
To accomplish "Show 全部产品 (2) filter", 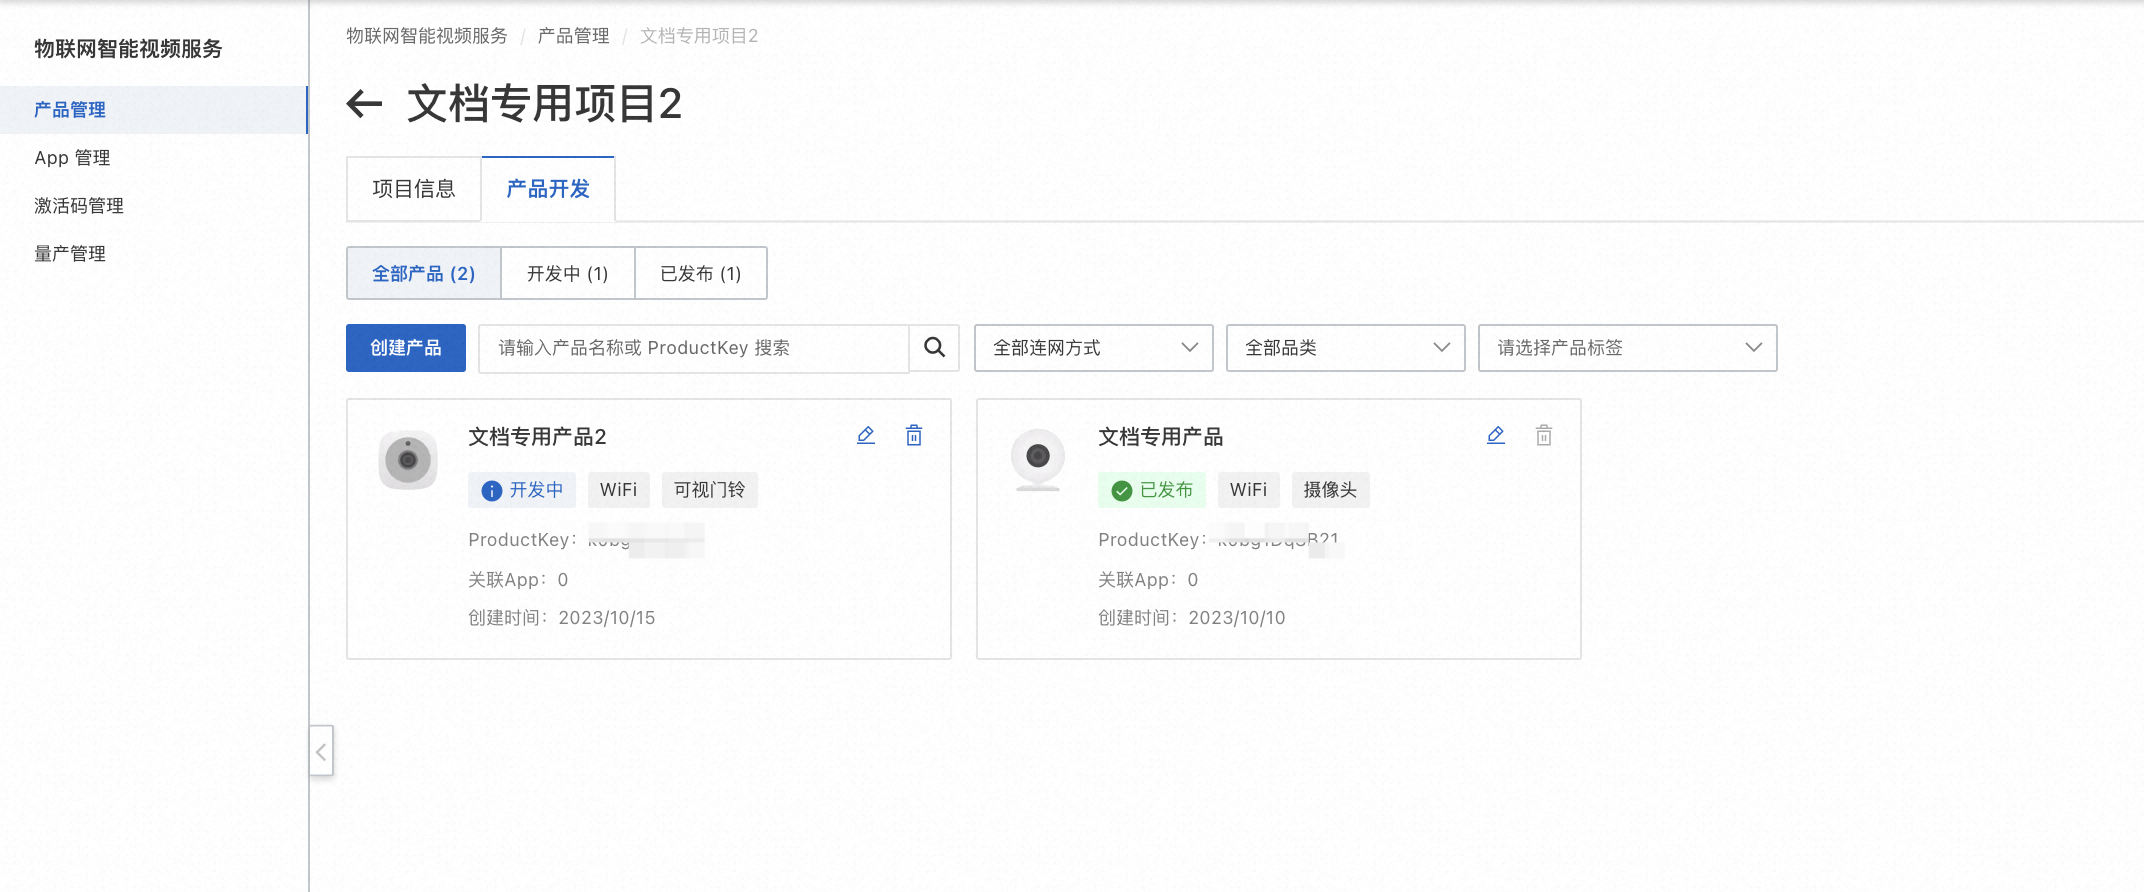I will tap(424, 273).
